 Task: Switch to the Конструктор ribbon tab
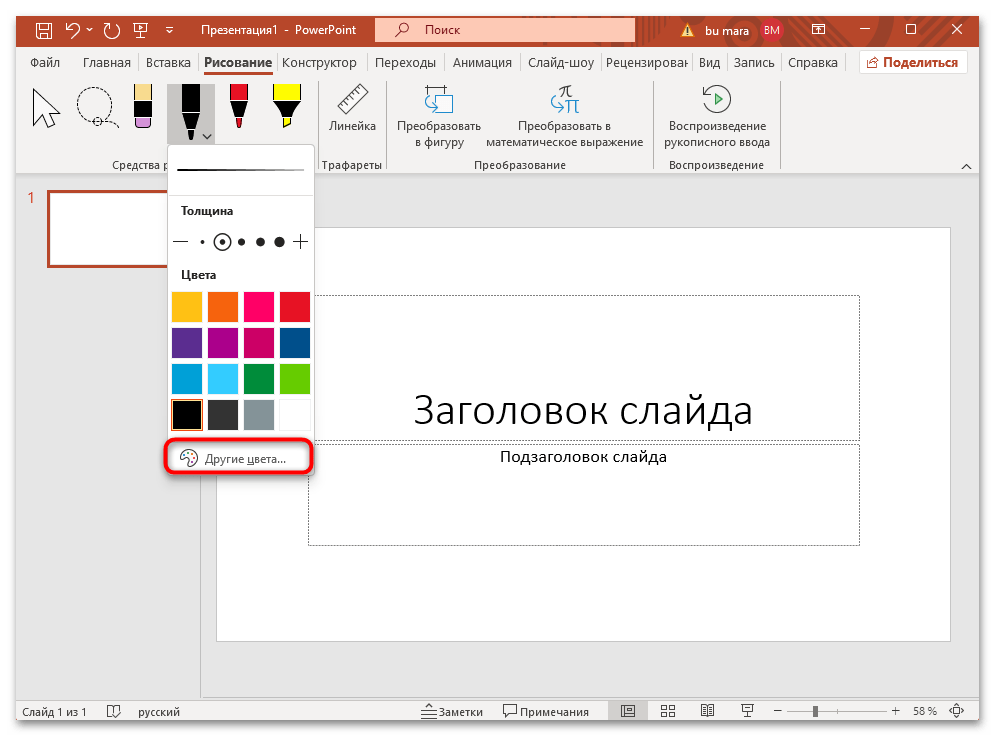pos(320,61)
